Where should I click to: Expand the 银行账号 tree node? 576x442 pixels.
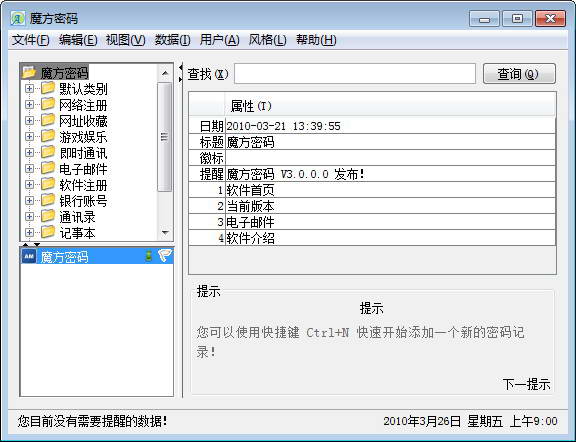(x=29, y=201)
